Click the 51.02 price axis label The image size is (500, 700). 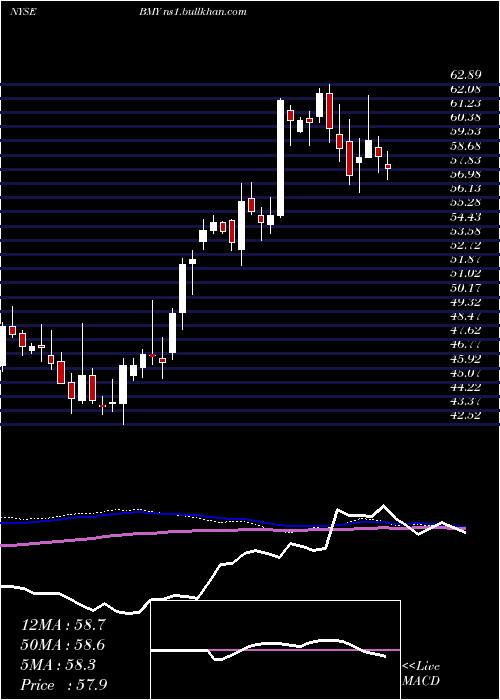pyautogui.click(x=465, y=274)
